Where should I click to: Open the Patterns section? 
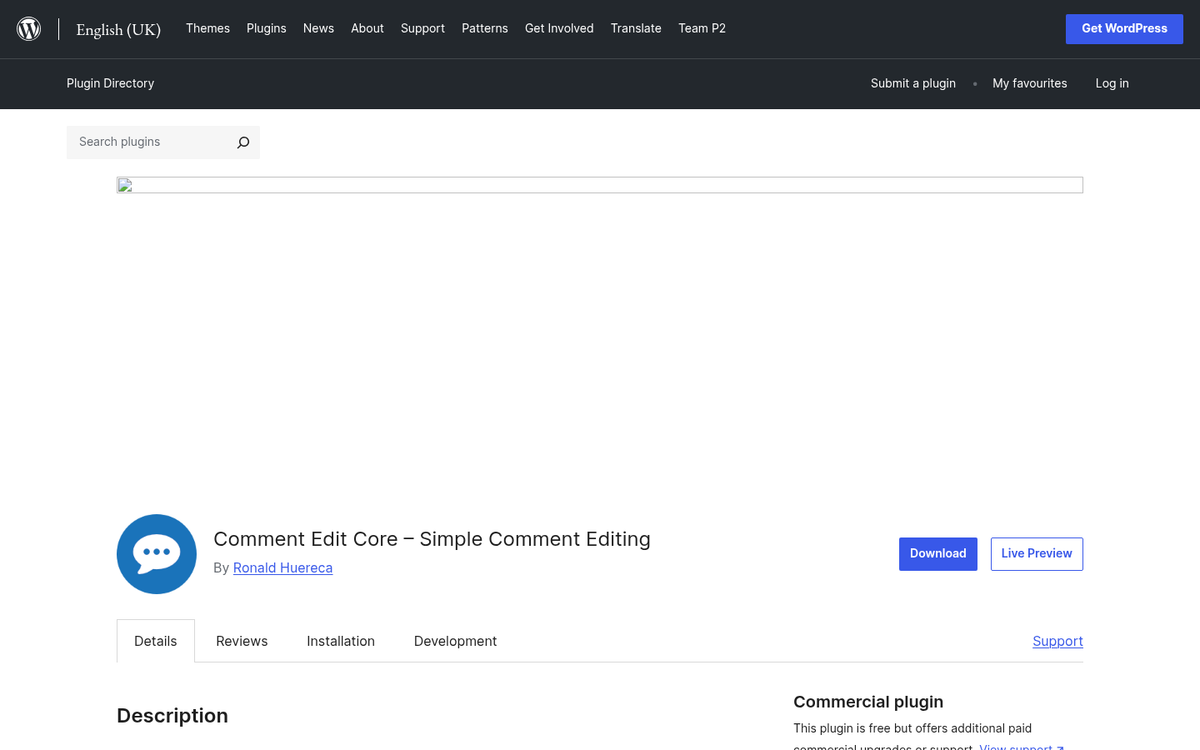tap(485, 28)
